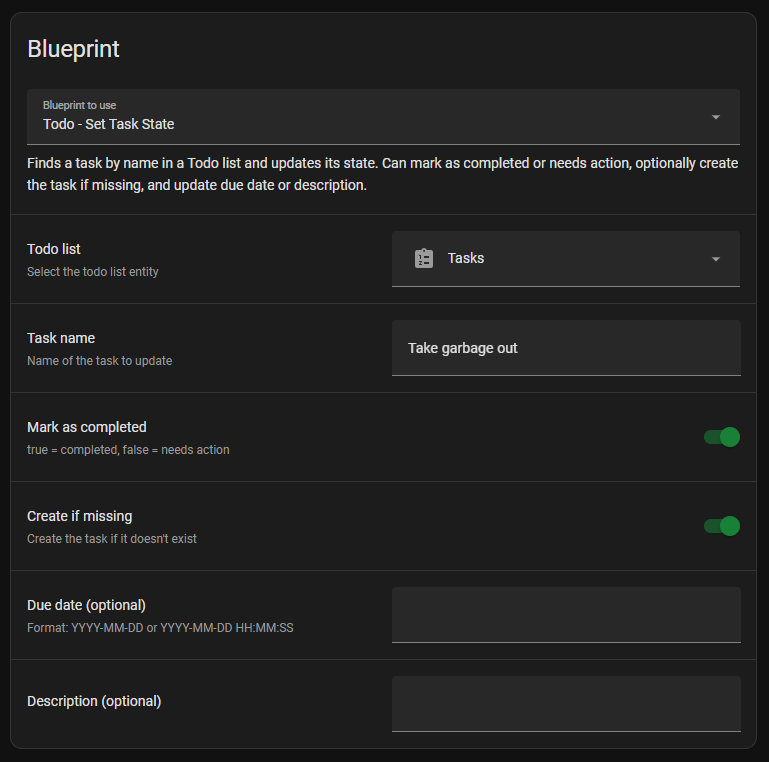Turn off the Create if missing switch
Image resolution: width=769 pixels, height=762 pixels.
(x=722, y=526)
